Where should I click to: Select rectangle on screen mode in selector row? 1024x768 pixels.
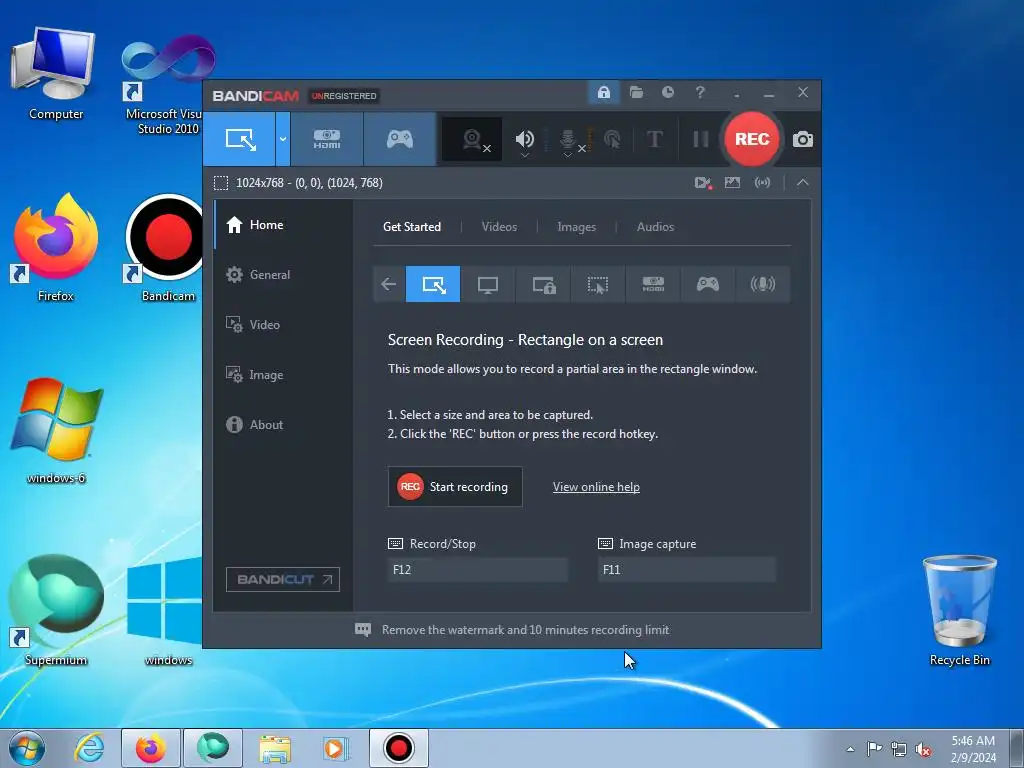433,284
